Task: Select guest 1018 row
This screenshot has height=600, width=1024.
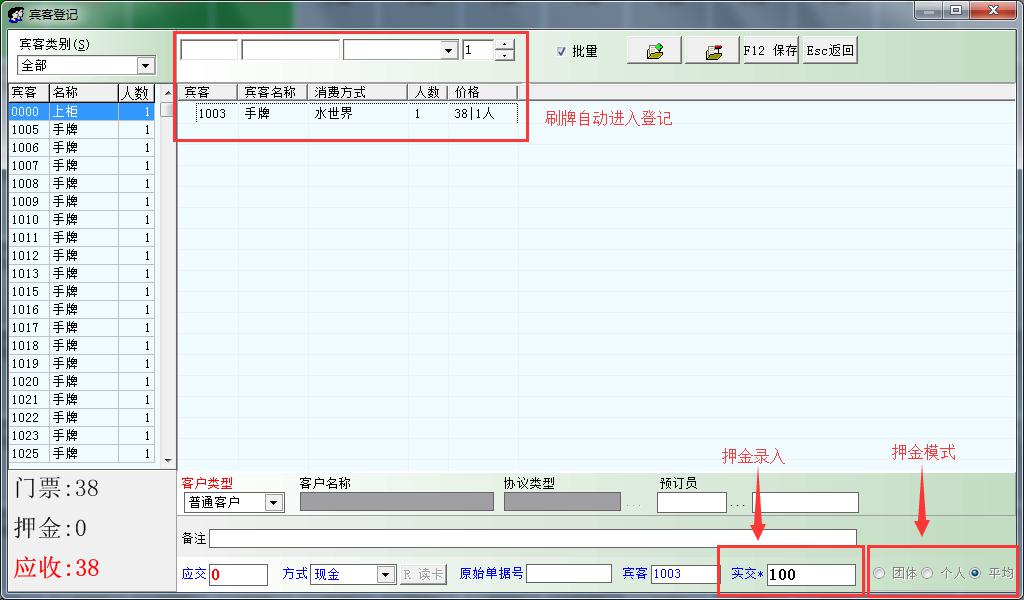Action: coord(82,345)
